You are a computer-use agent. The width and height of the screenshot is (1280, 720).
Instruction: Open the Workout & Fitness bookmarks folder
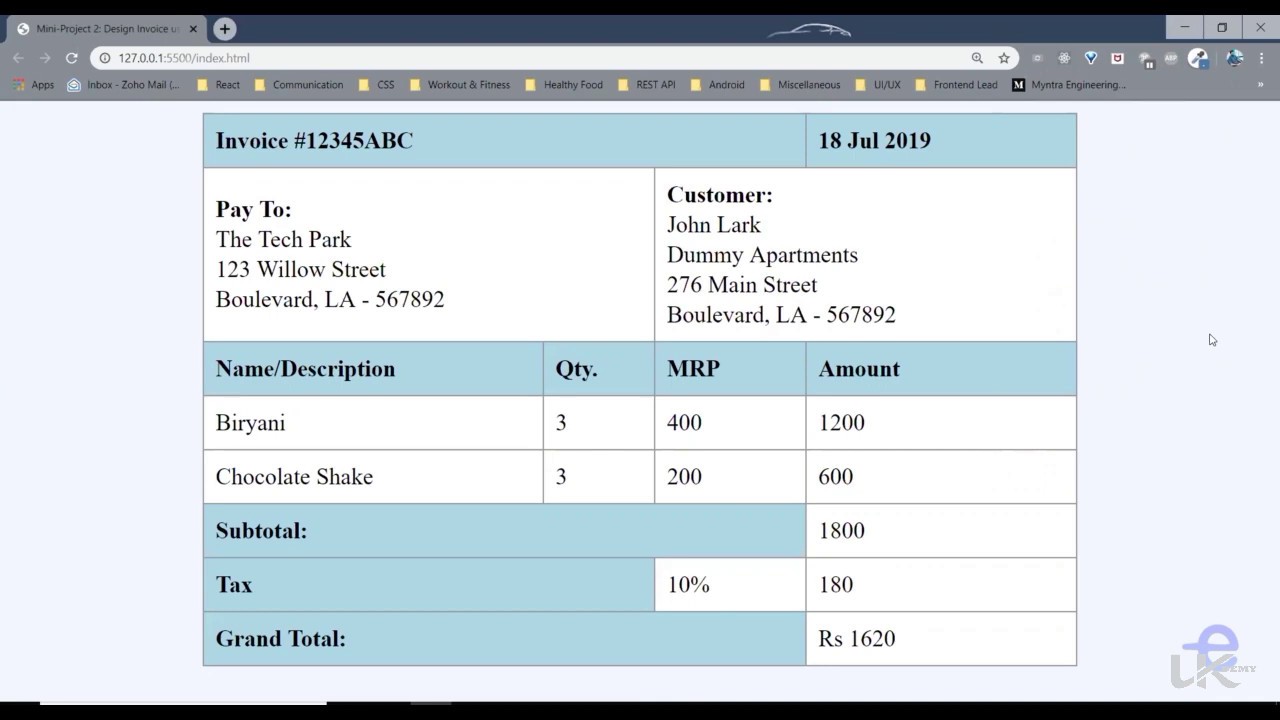pyautogui.click(x=459, y=85)
